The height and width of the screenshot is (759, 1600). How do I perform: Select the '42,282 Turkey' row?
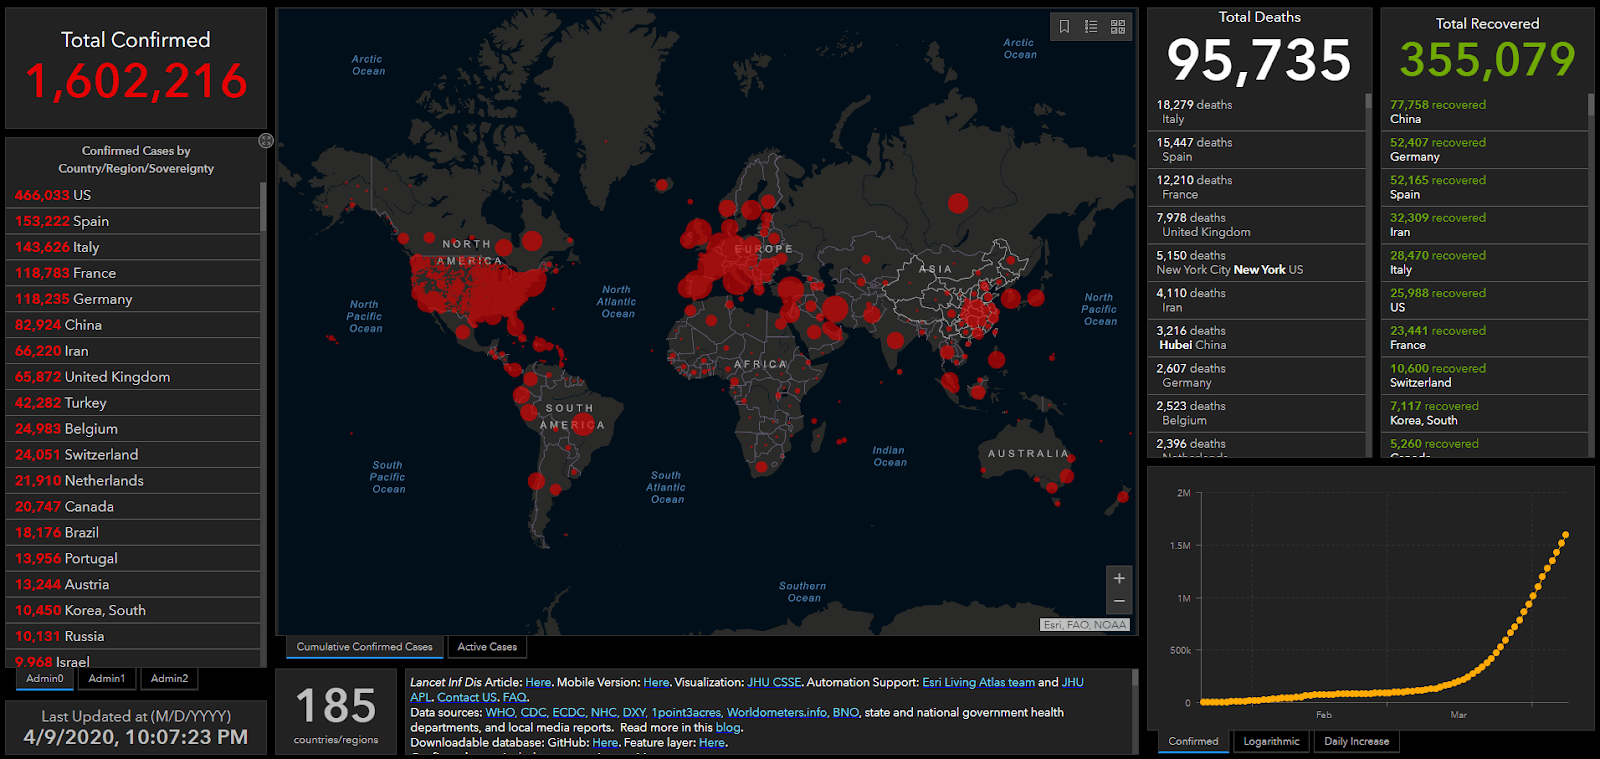pyautogui.click(x=134, y=403)
